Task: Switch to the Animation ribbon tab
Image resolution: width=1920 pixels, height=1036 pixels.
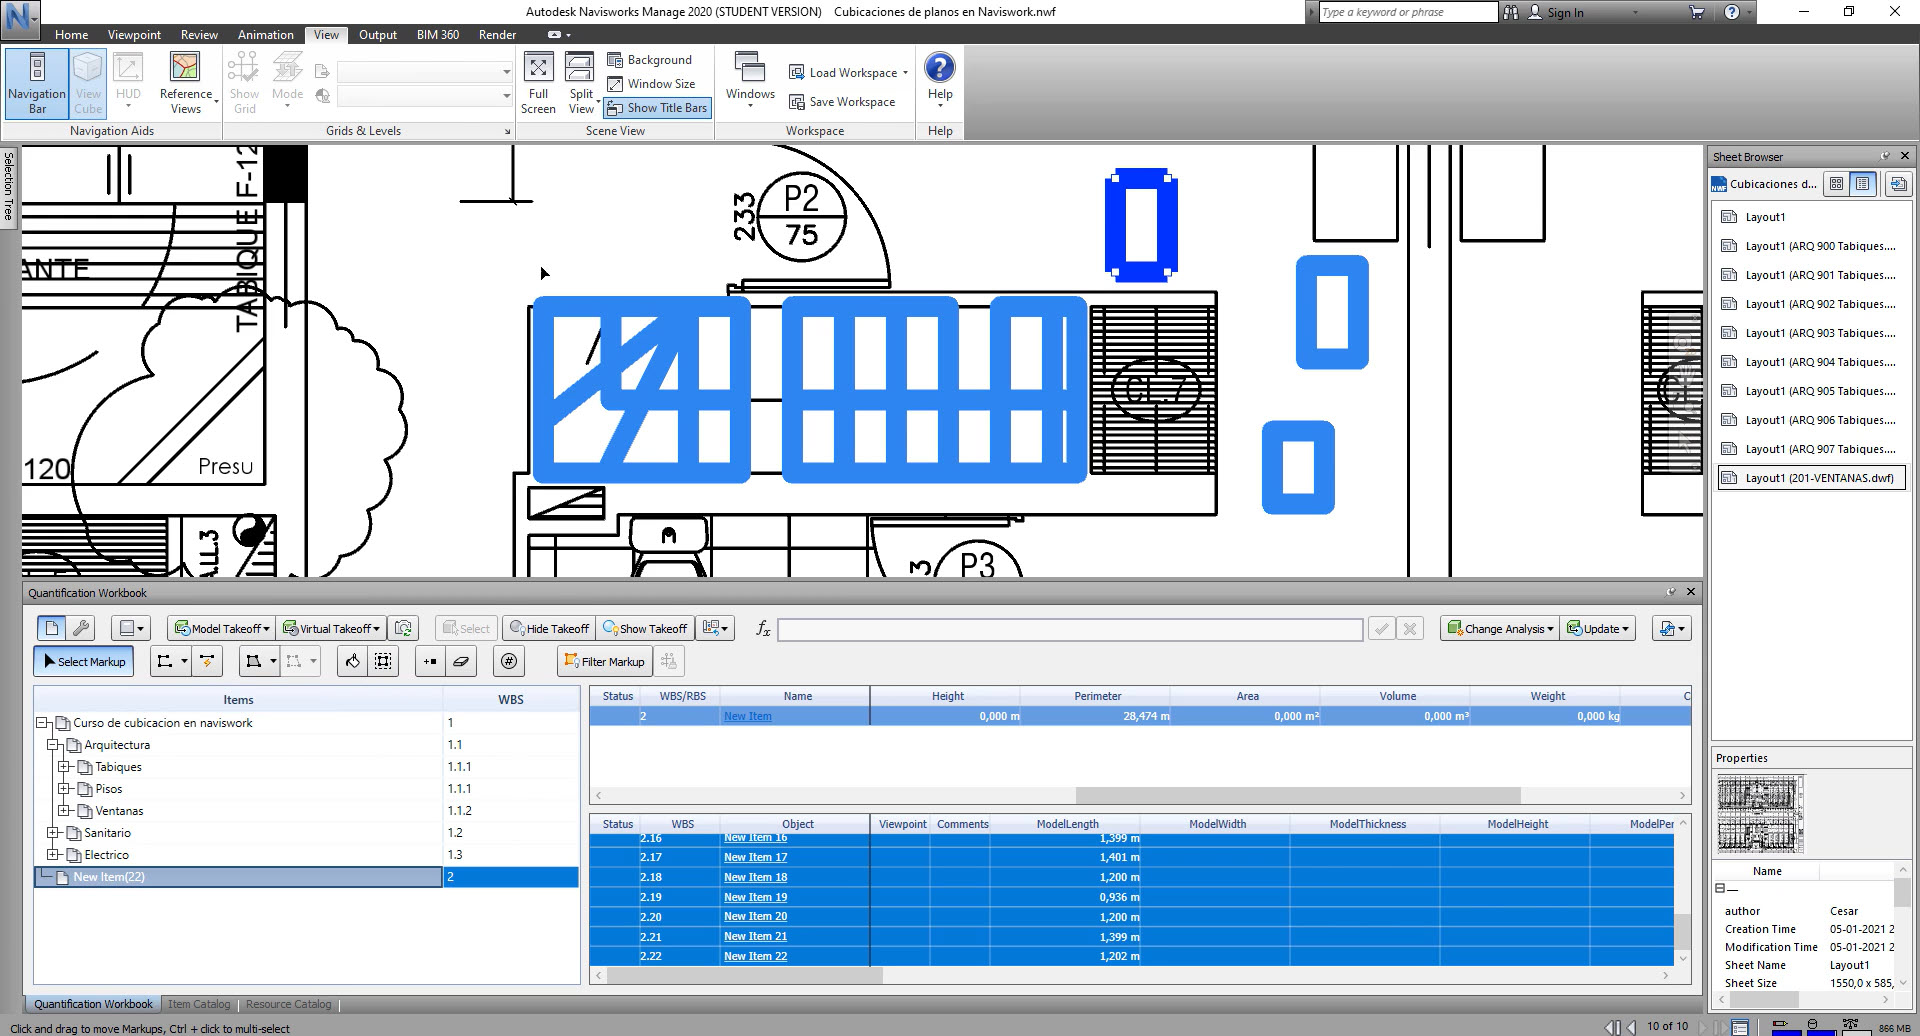Action: (265, 35)
